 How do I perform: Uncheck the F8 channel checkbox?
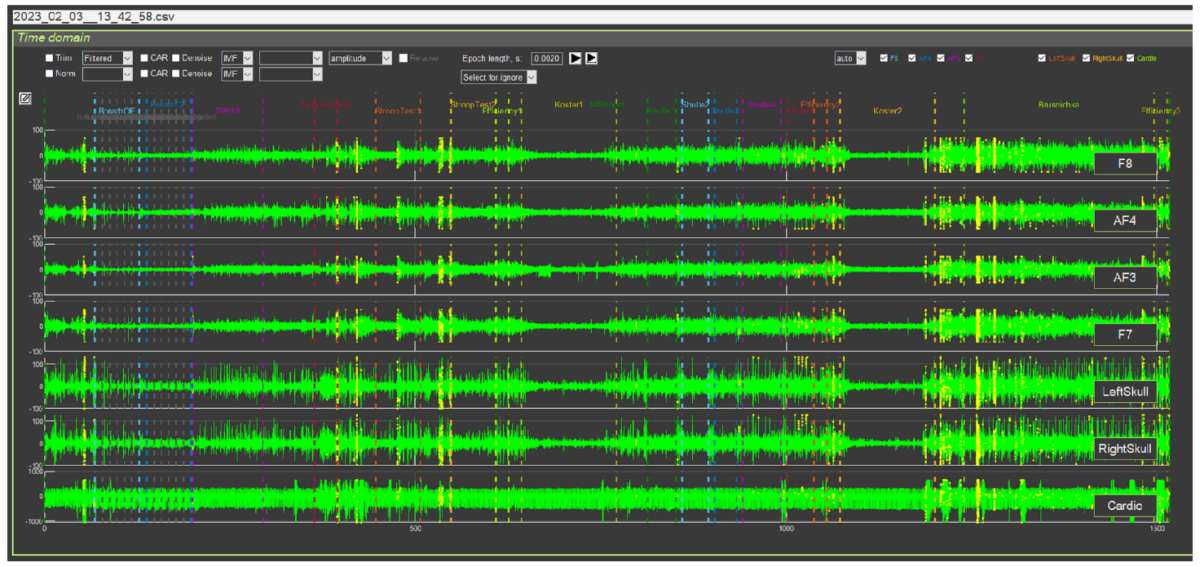tap(883, 58)
